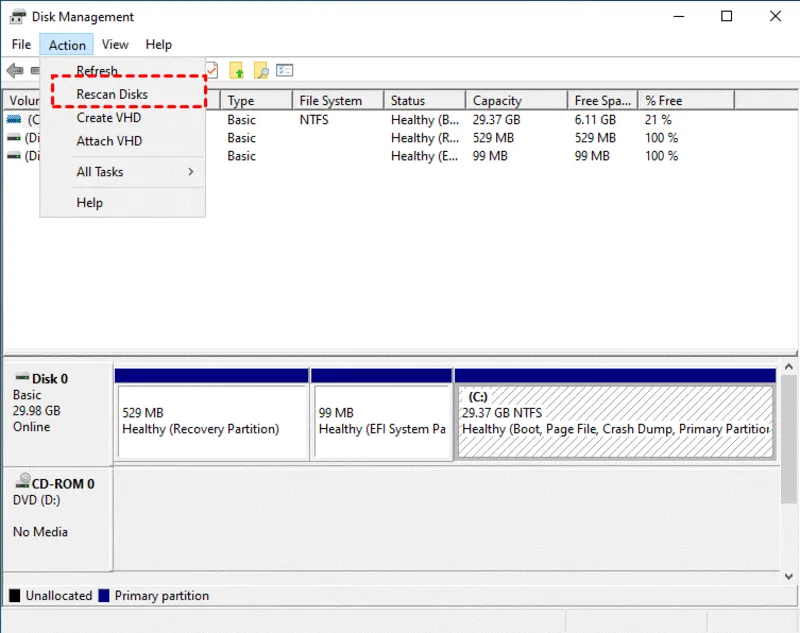Toggle the Show/Hide Action Pane toolbar icon
The height and width of the screenshot is (633, 800).
(x=284, y=70)
